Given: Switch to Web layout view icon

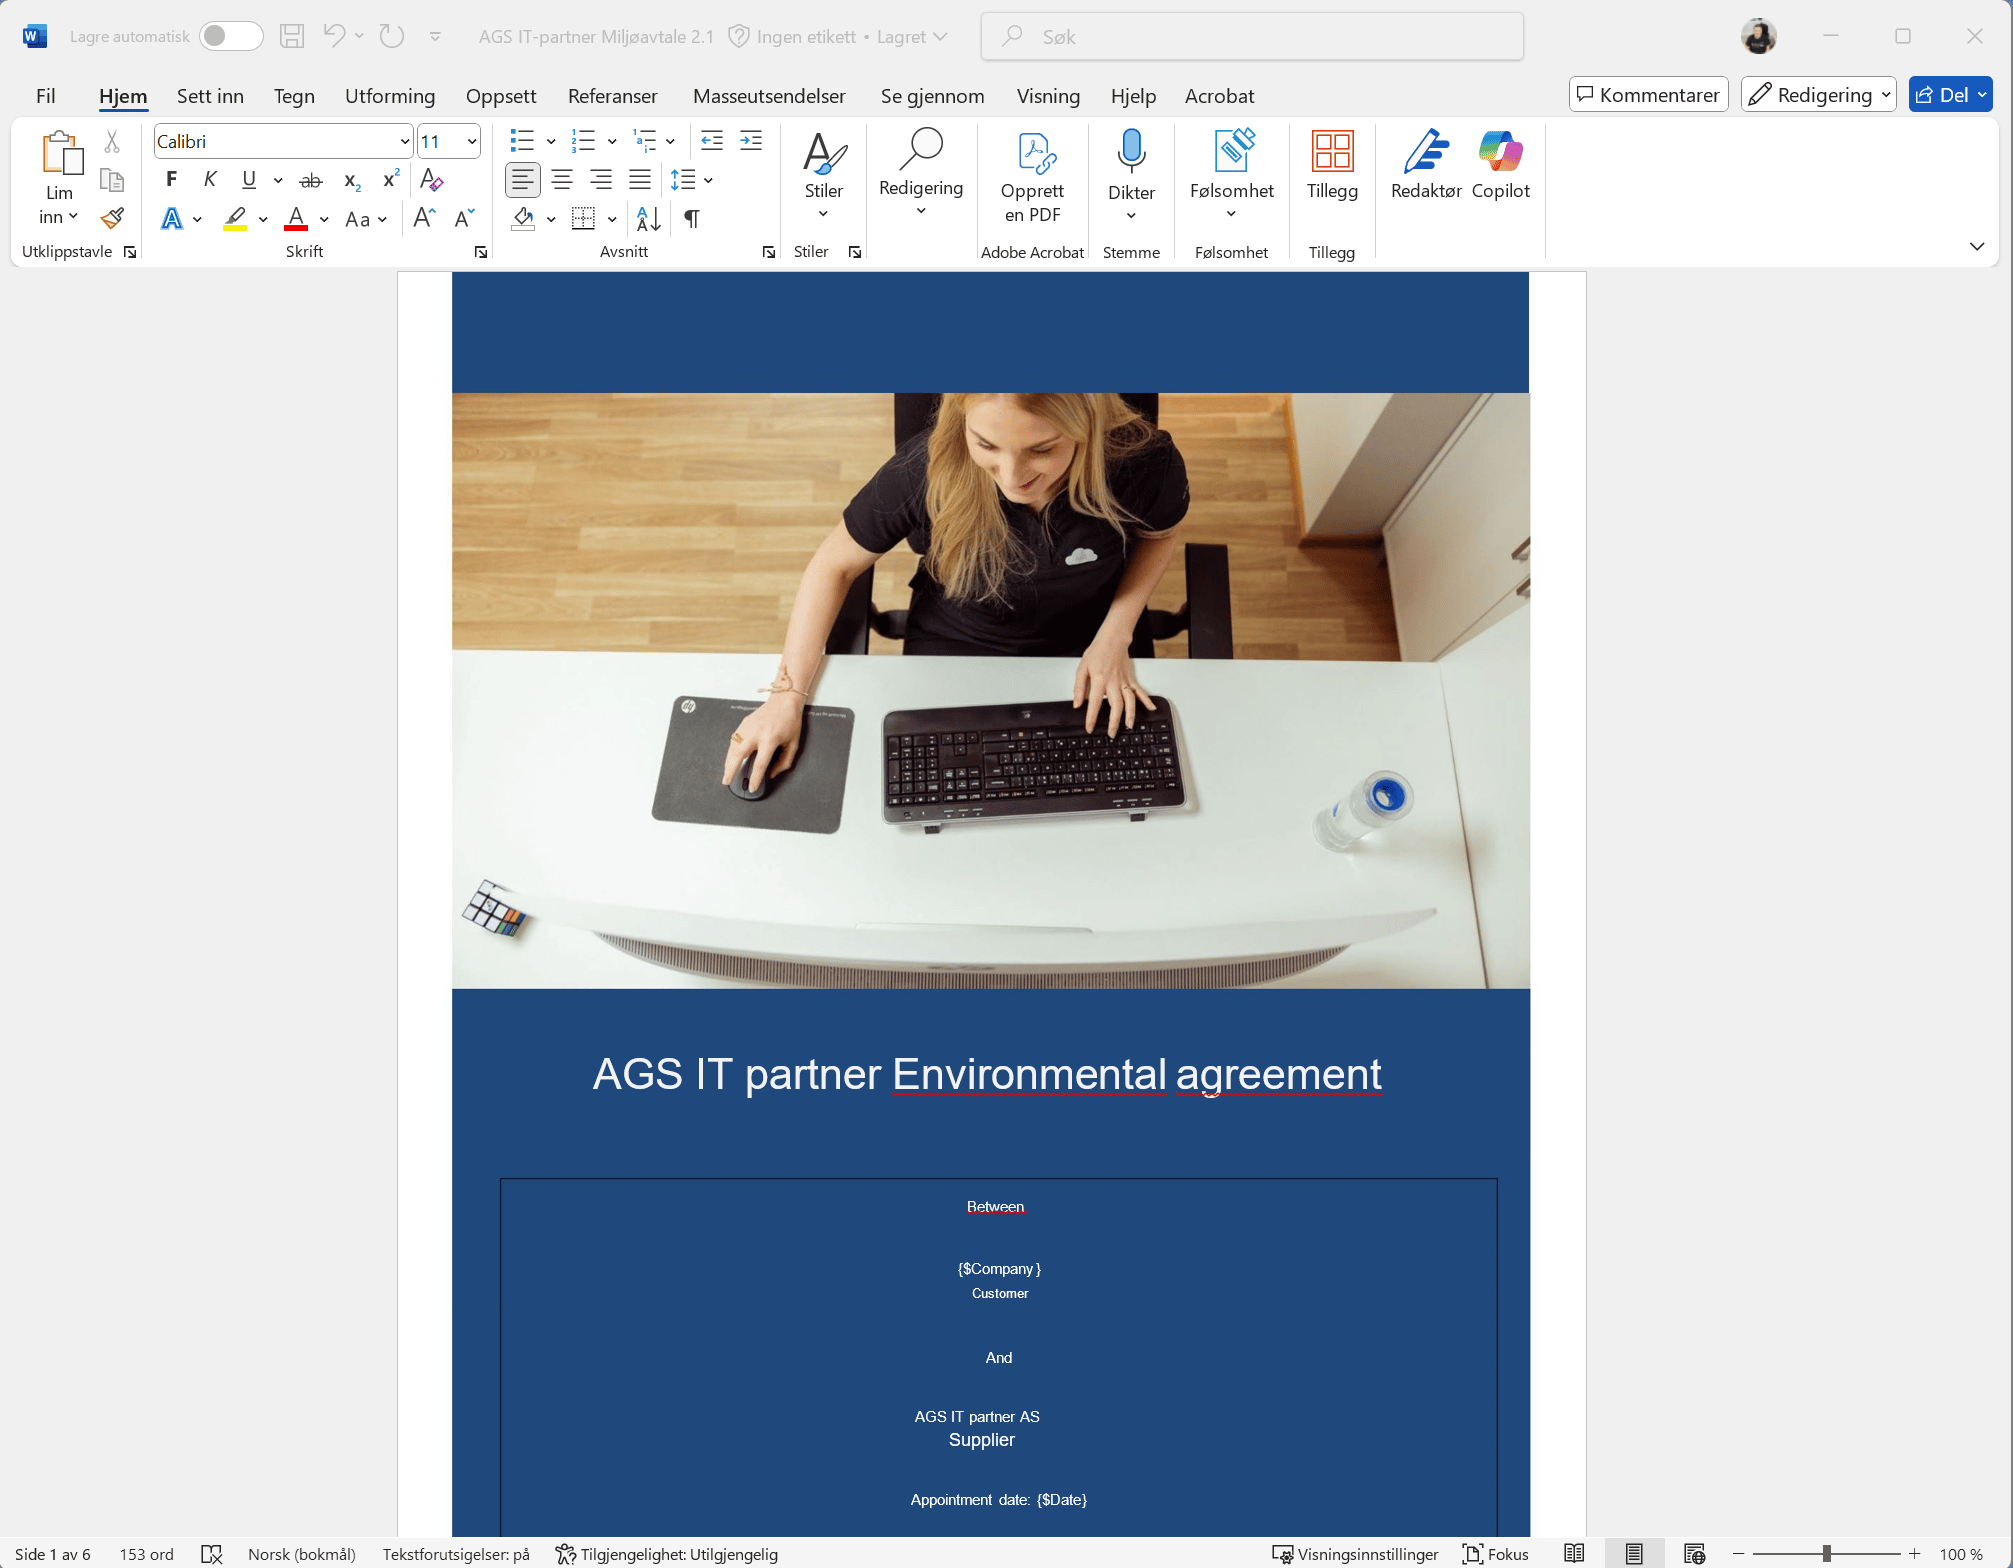Looking at the screenshot, I should 1694,1554.
